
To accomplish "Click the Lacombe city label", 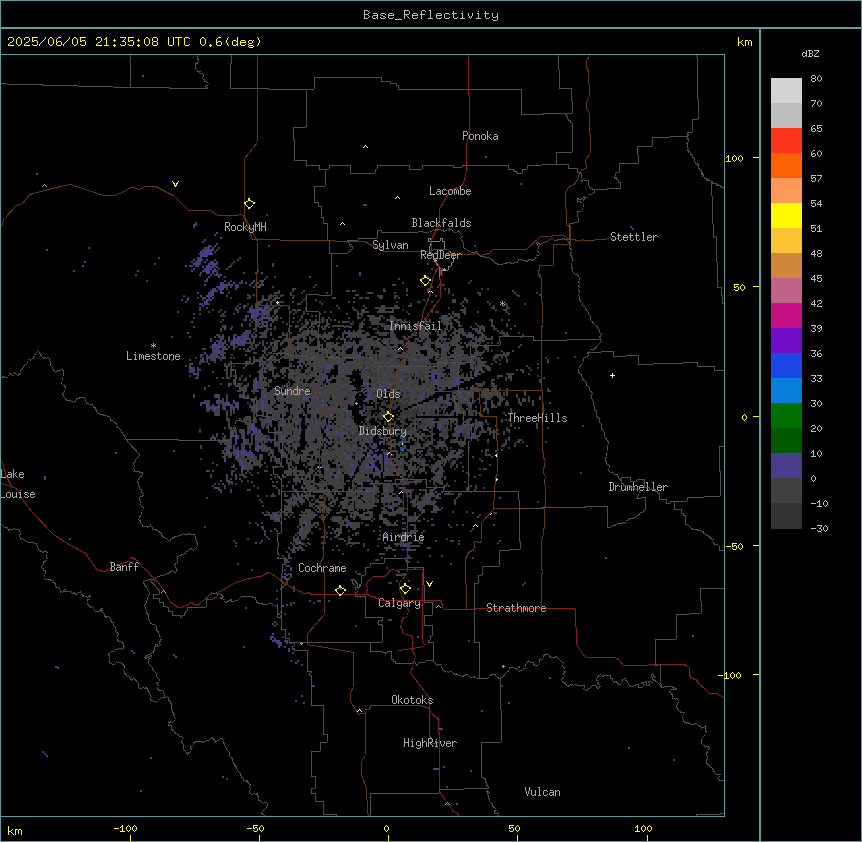I will 450,191.
